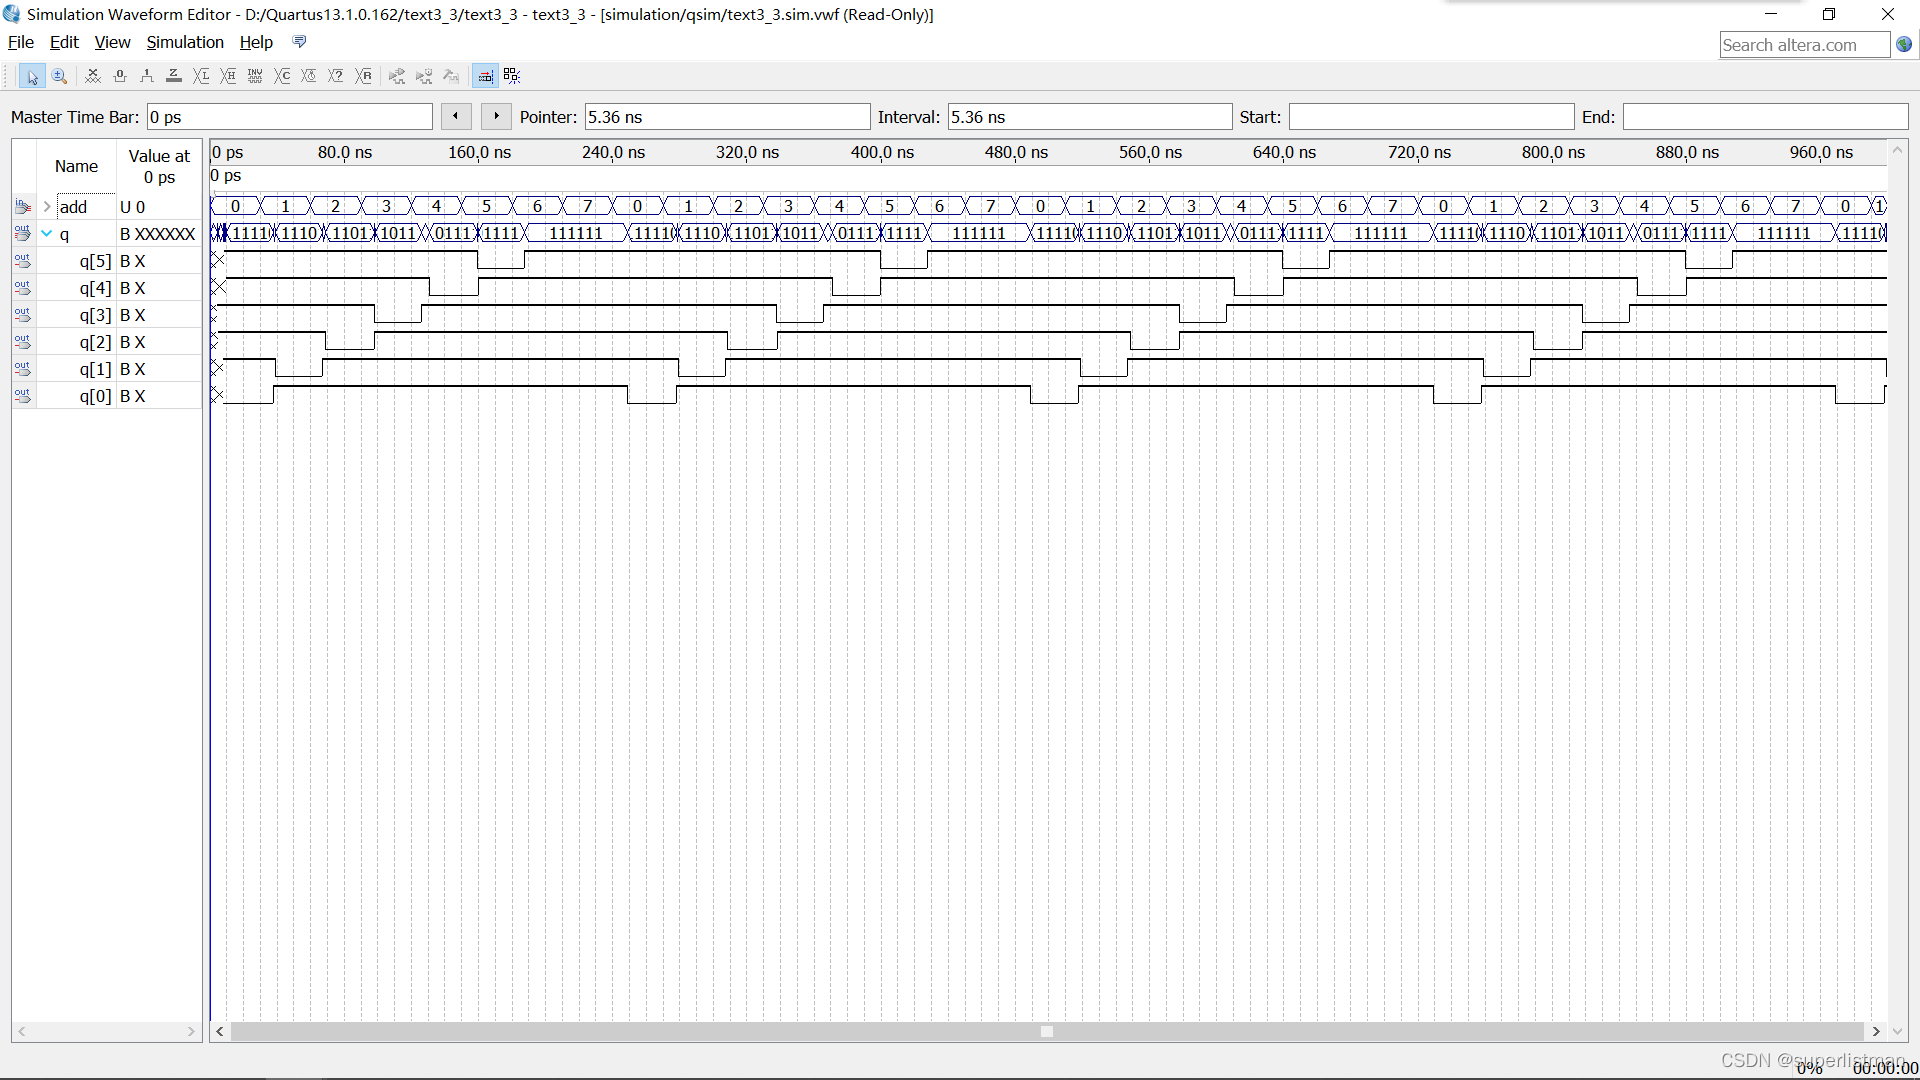Open the Simulation menu
The height and width of the screenshot is (1080, 1920).
[x=185, y=42]
